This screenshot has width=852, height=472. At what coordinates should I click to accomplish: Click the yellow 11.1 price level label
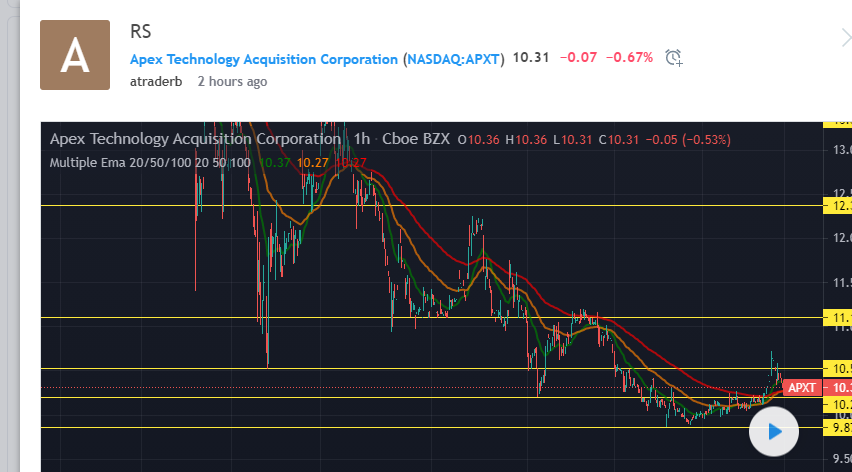pos(836,318)
